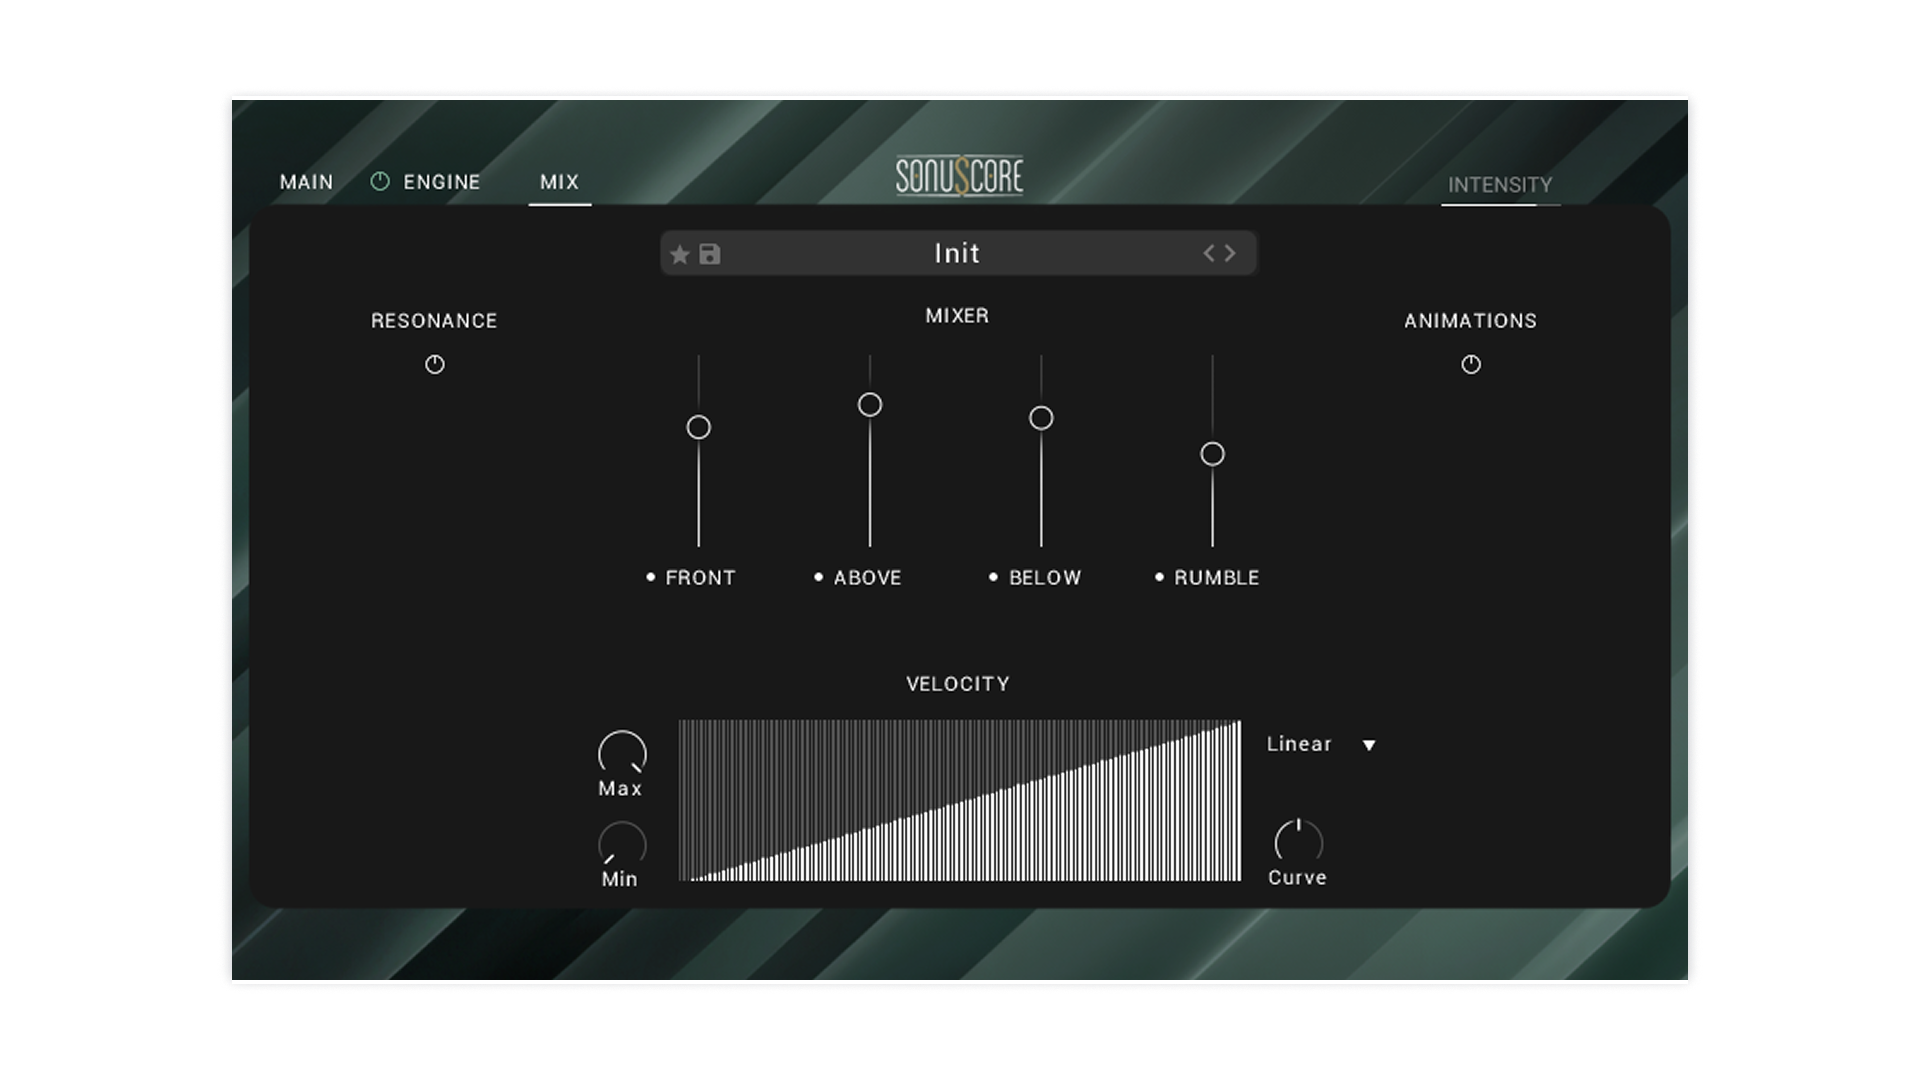Screen dimensions: 1920x1080
Task: Switch to the ENGINE tab
Action: pos(442,182)
